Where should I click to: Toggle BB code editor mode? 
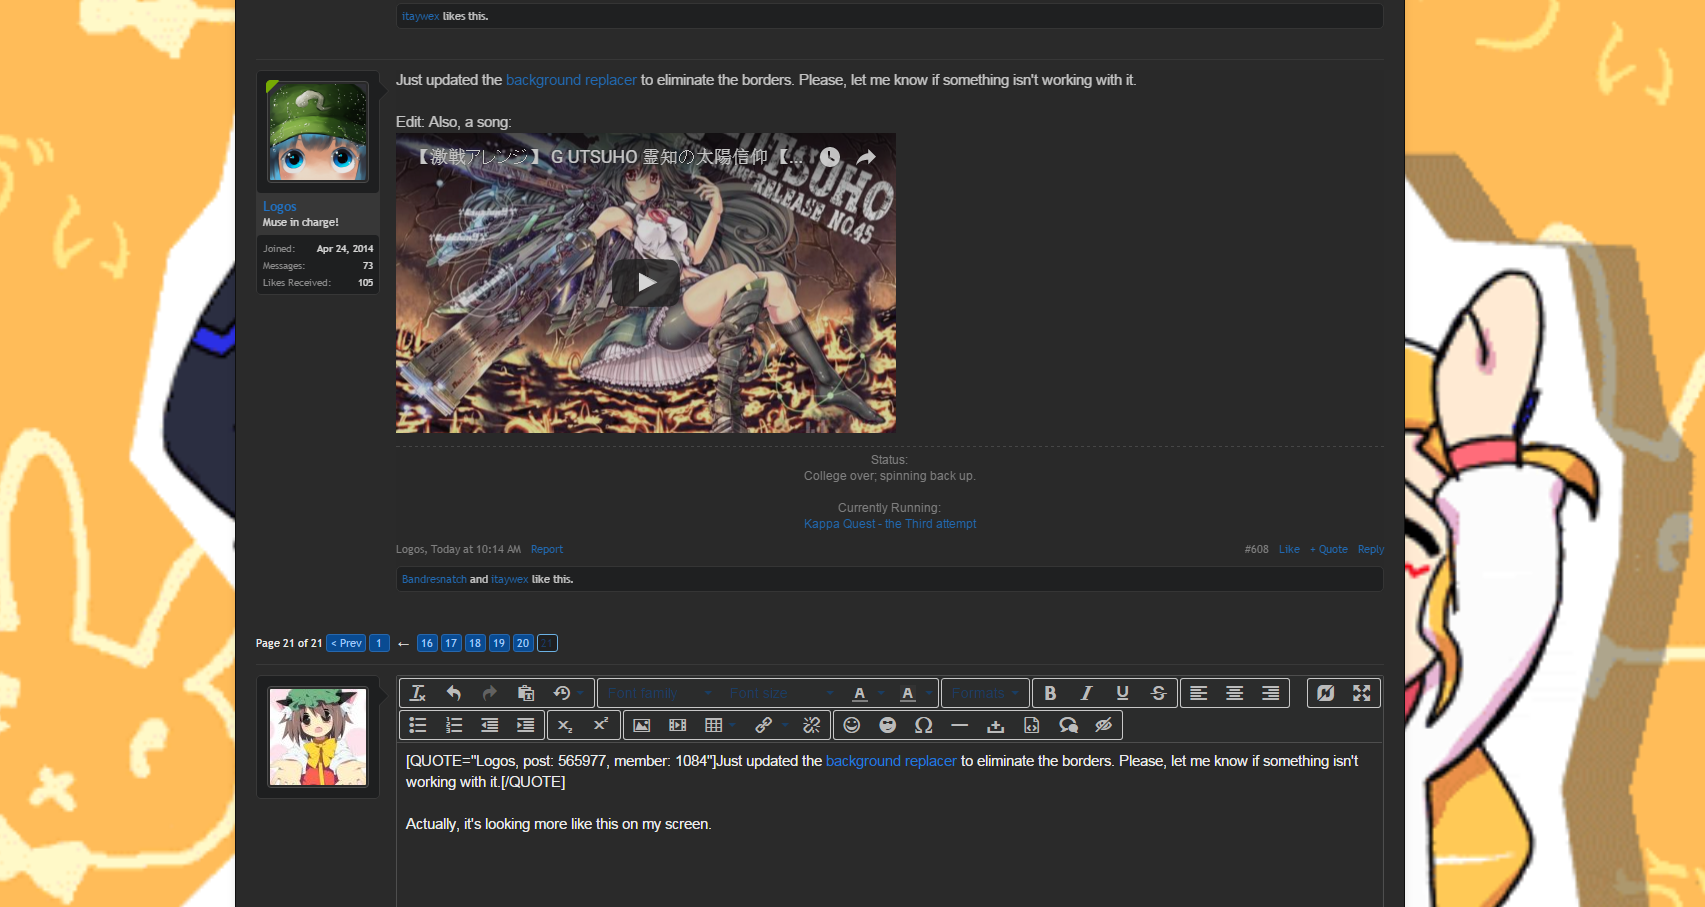tap(1326, 693)
